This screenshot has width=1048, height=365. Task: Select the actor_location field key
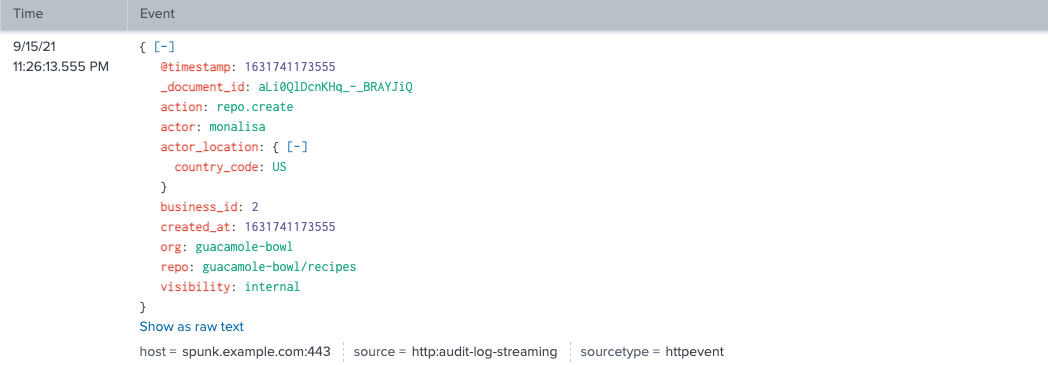(x=209, y=147)
